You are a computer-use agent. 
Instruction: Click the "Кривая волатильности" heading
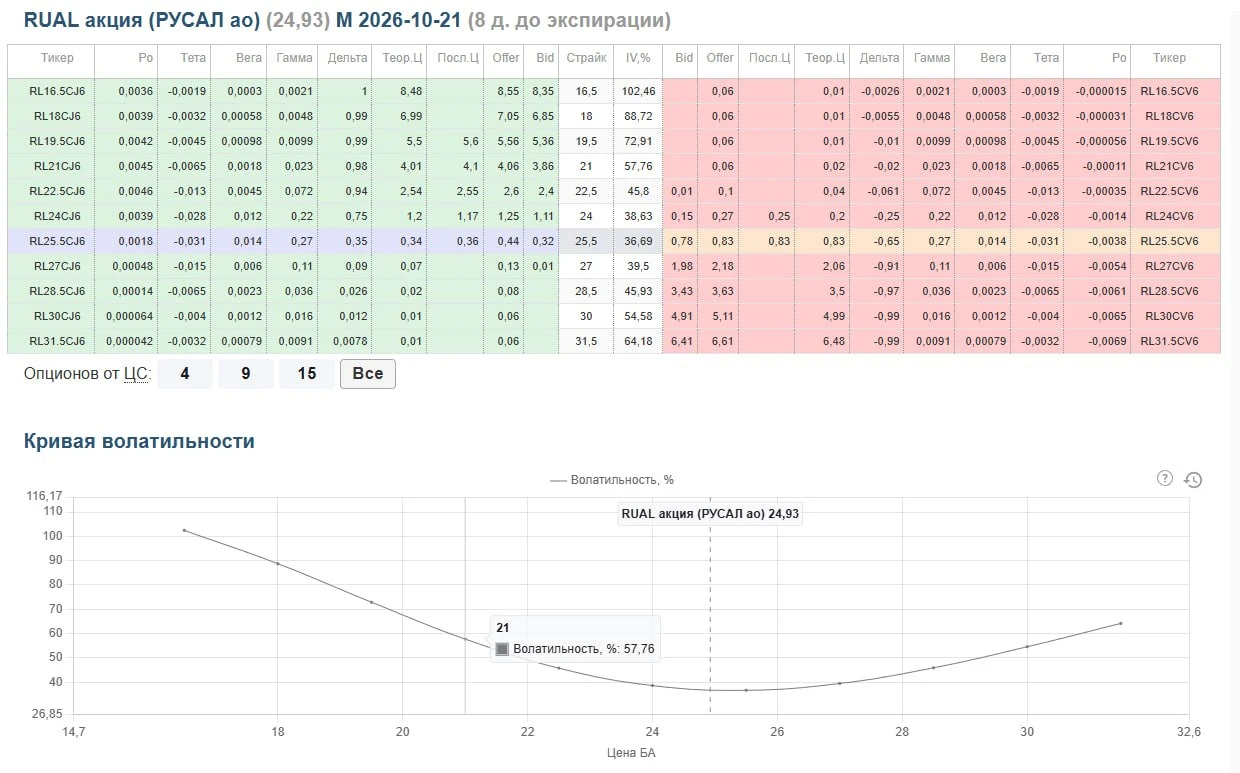[x=139, y=441]
